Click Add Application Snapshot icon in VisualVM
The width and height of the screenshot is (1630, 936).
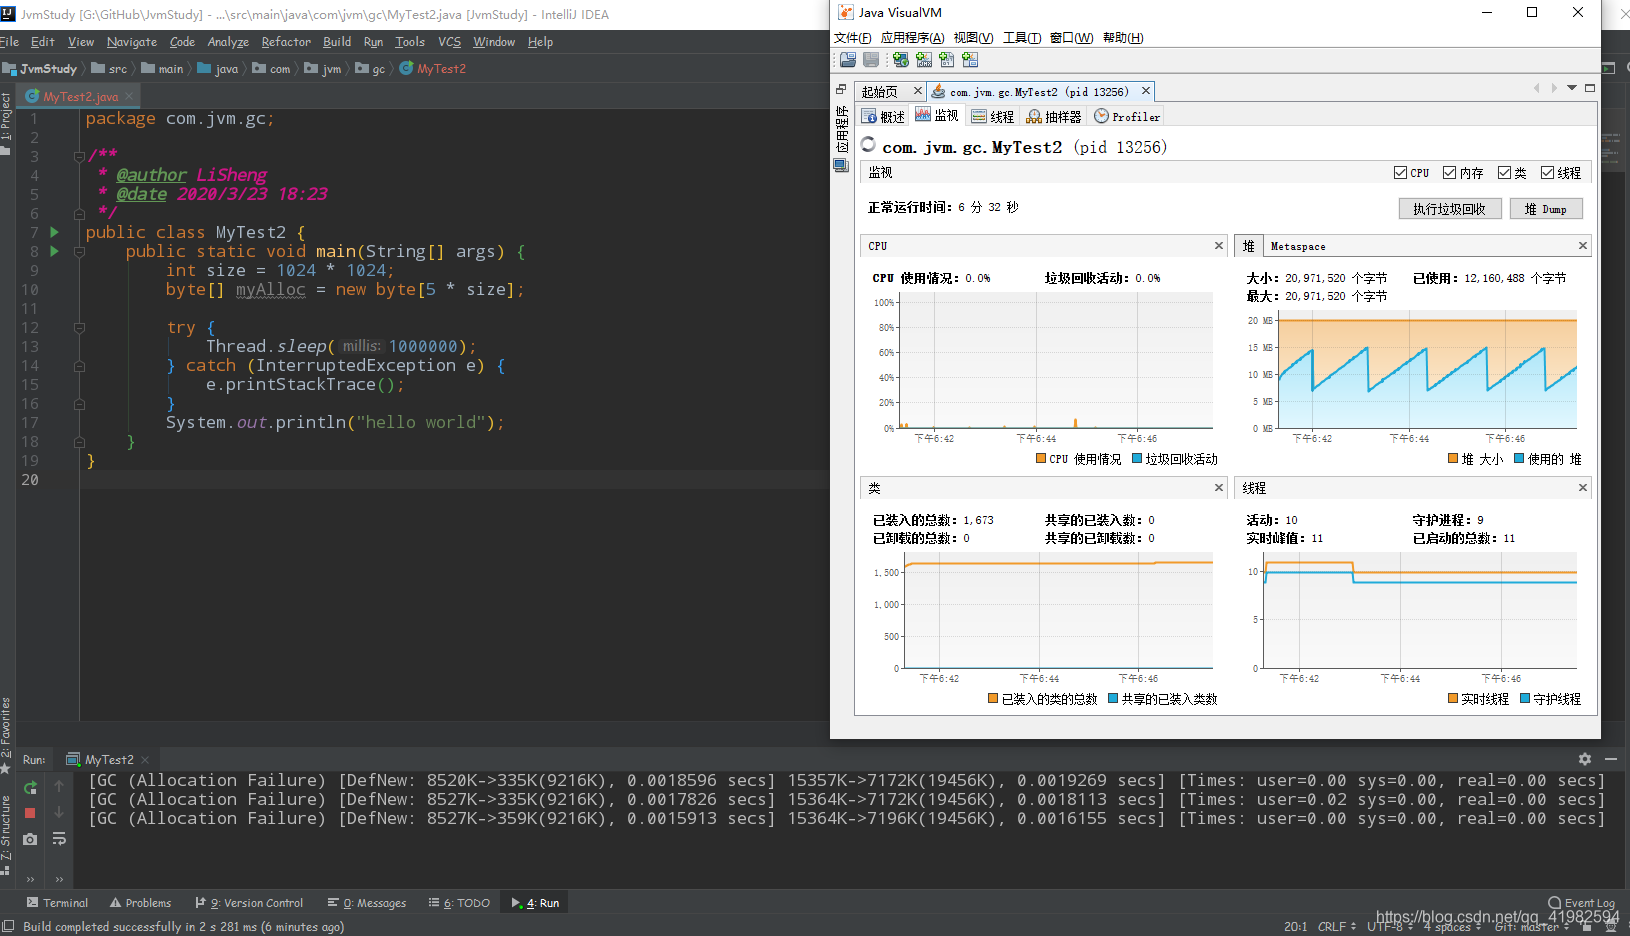coord(970,60)
